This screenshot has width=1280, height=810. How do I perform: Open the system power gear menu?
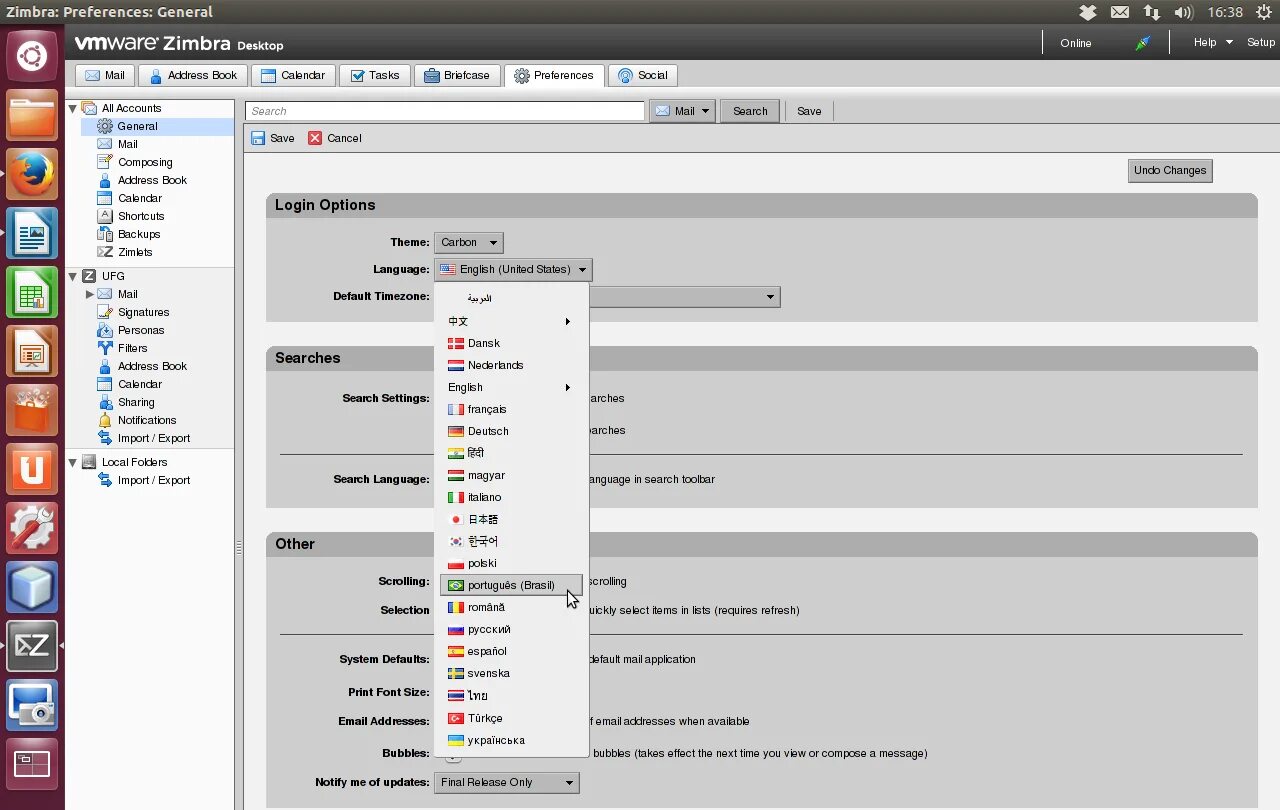(x=1263, y=12)
